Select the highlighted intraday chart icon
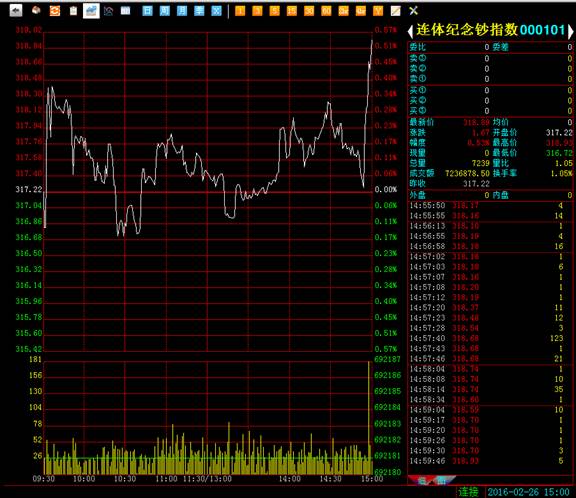The height and width of the screenshot is (498, 576). pos(91,11)
